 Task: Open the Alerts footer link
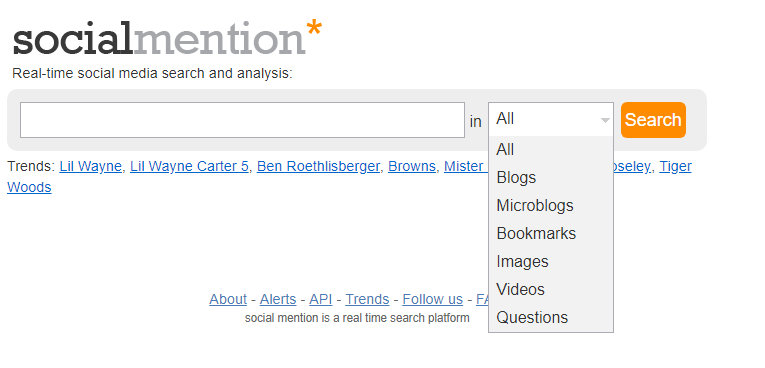[x=278, y=299]
